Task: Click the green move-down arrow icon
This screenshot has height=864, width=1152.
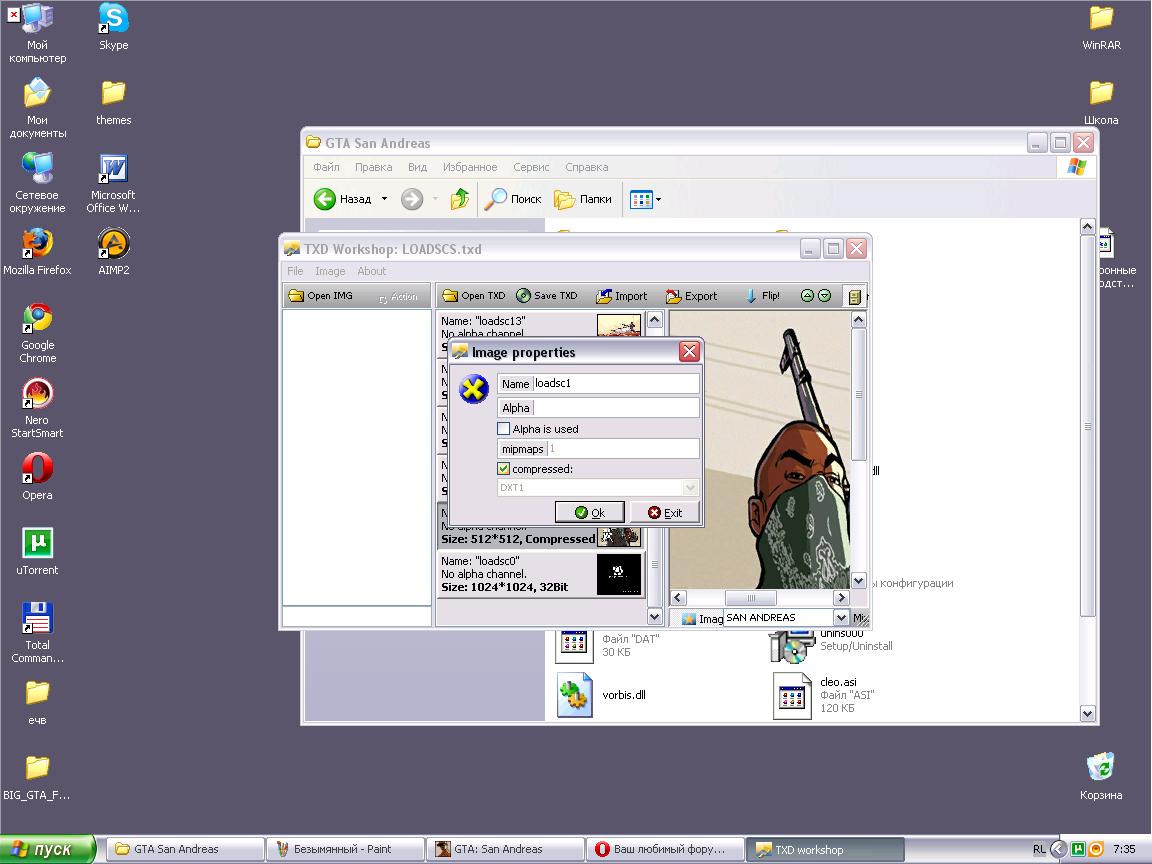Action: [x=824, y=296]
